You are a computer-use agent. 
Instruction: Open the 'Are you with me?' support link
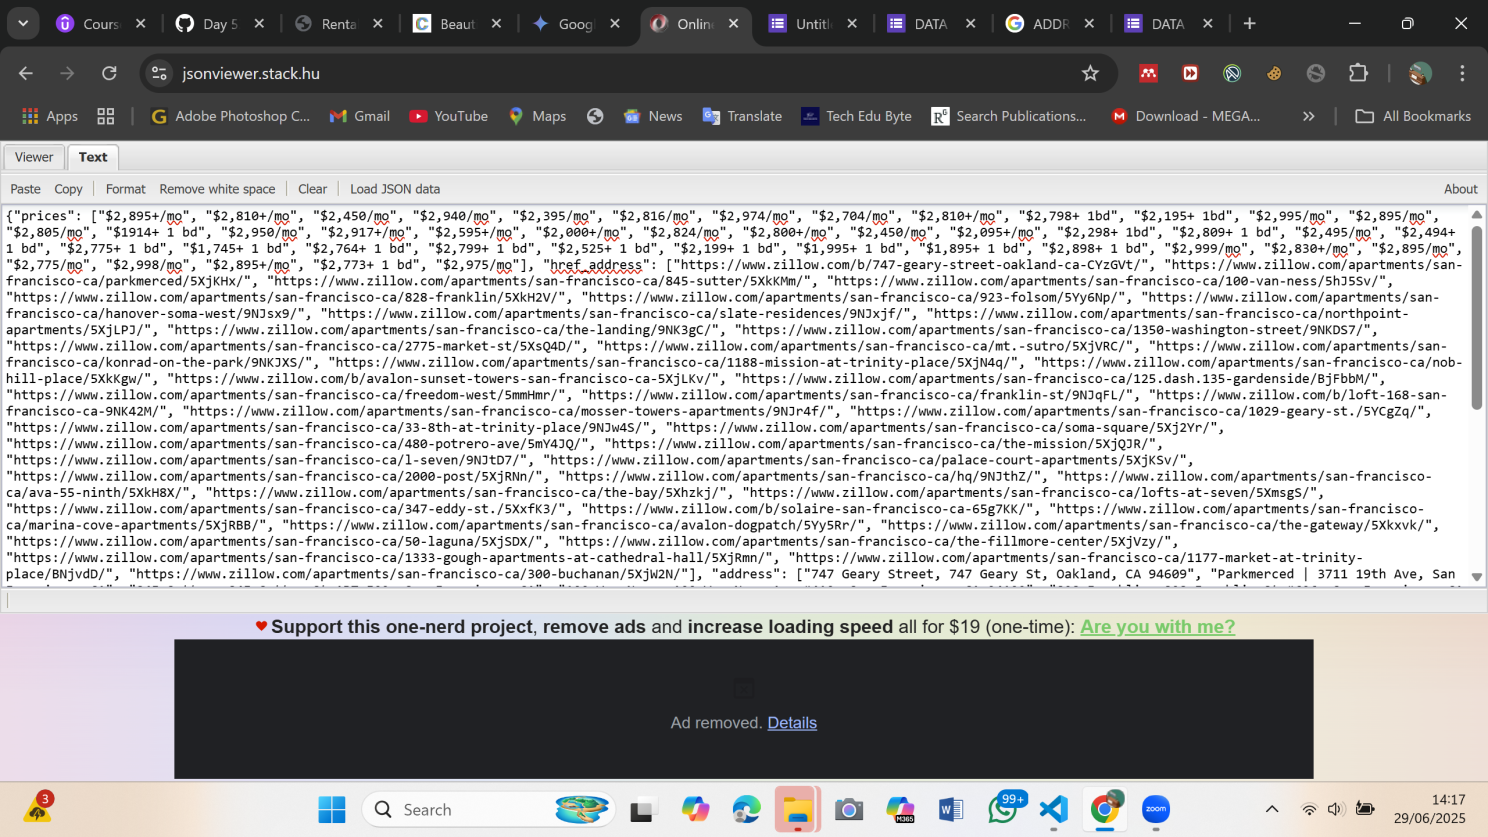coord(1157,626)
